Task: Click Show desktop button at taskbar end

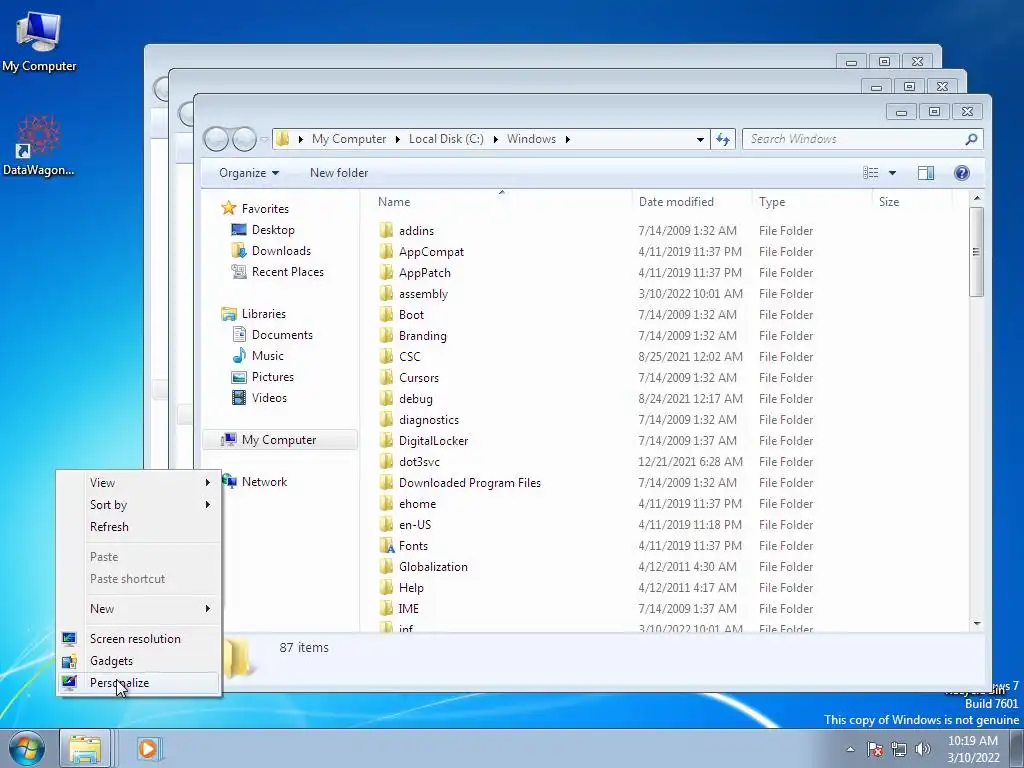Action: click(1017, 749)
